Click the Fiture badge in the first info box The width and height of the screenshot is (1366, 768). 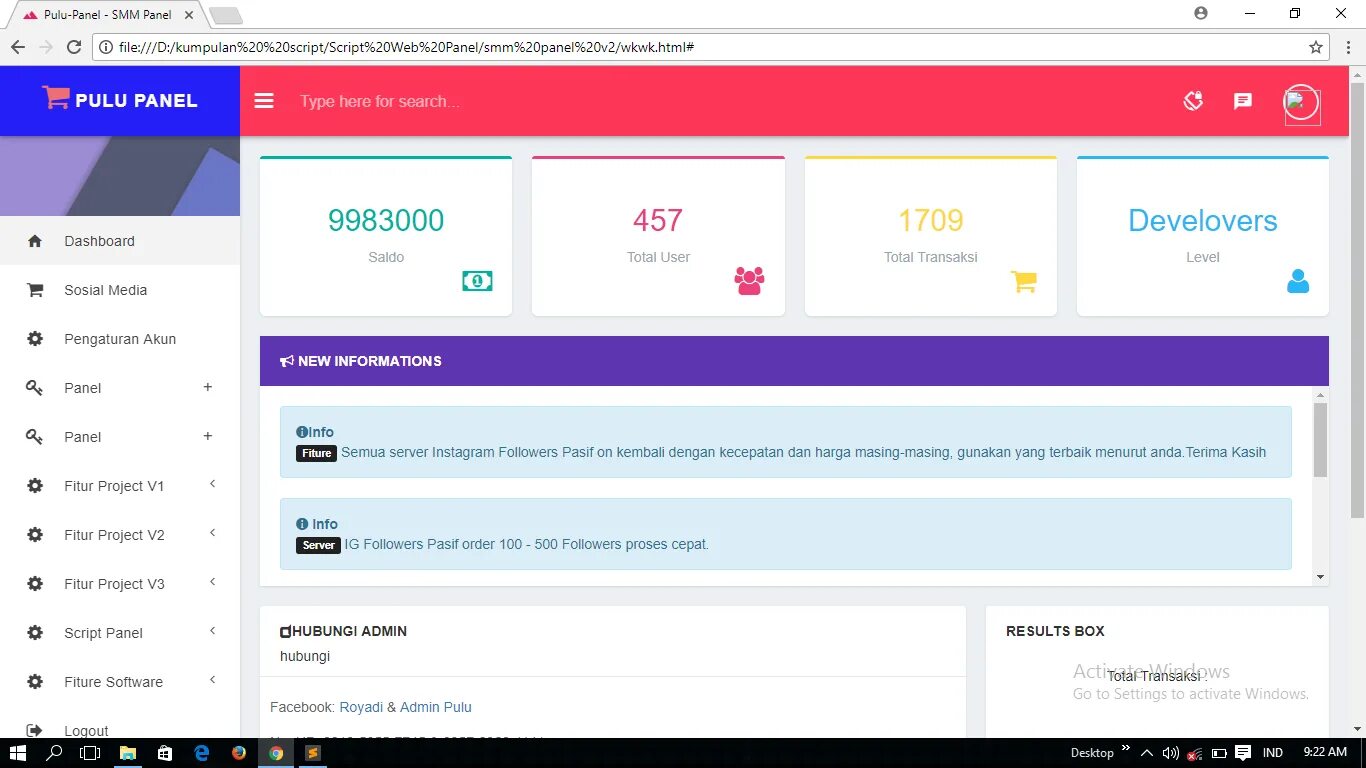pyautogui.click(x=316, y=453)
